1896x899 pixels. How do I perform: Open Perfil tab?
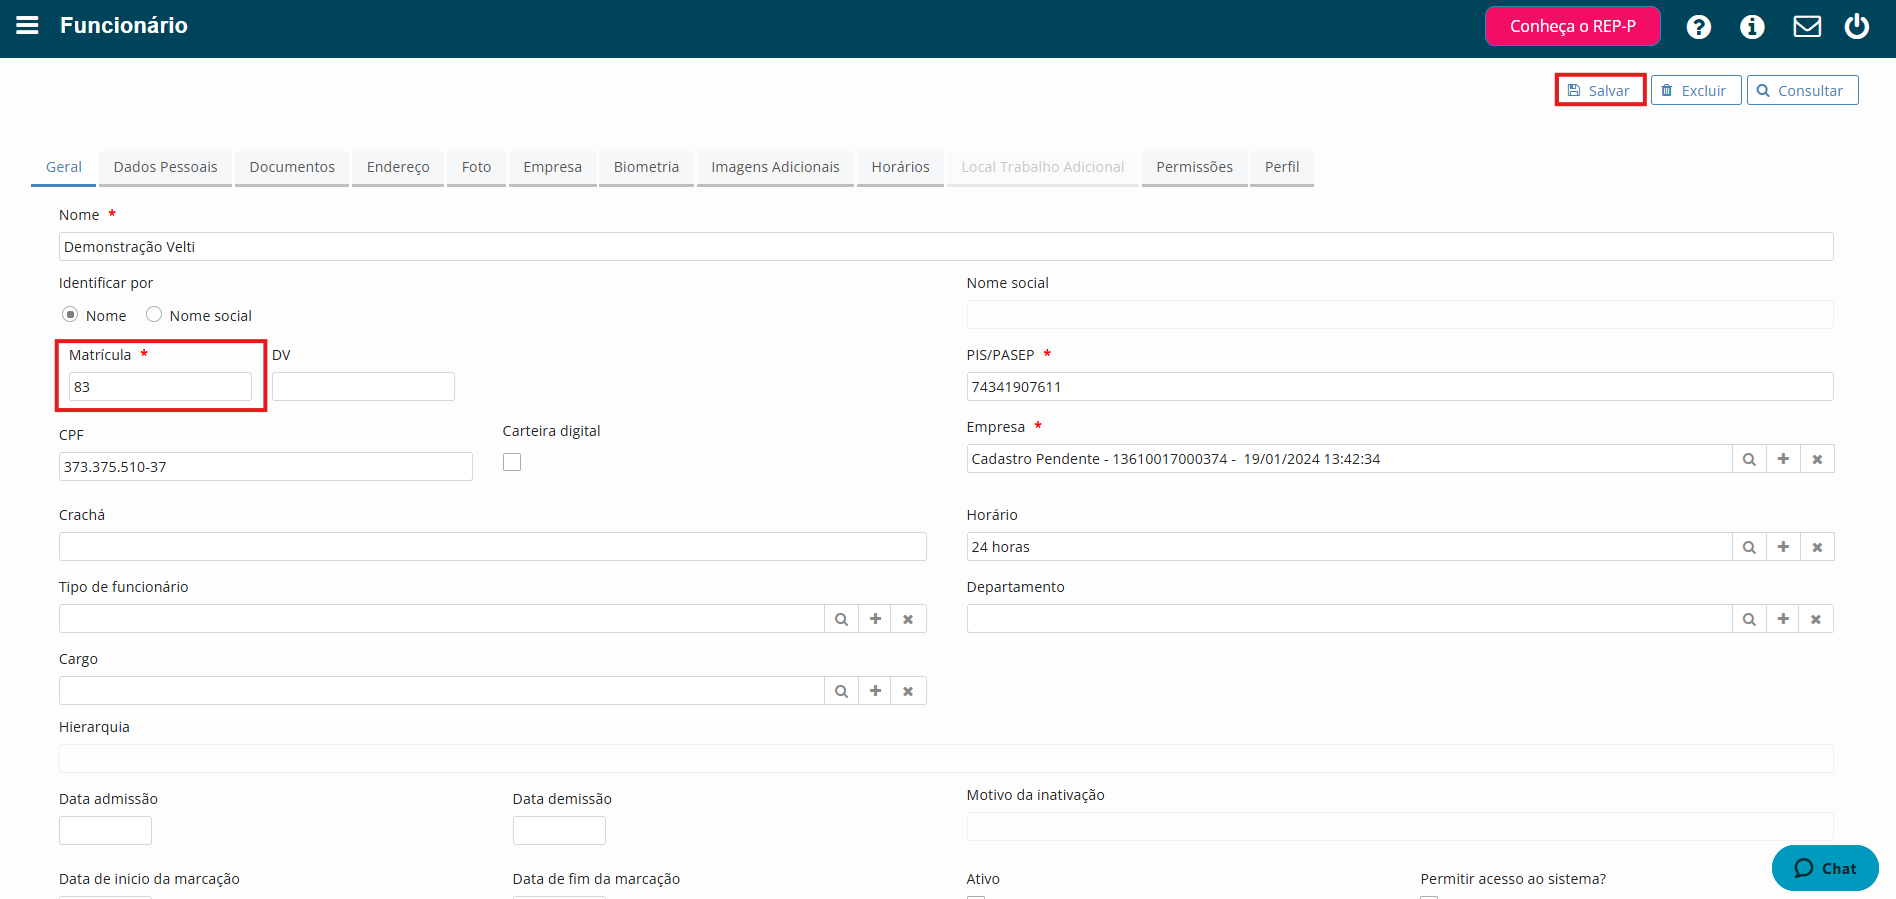click(1282, 167)
